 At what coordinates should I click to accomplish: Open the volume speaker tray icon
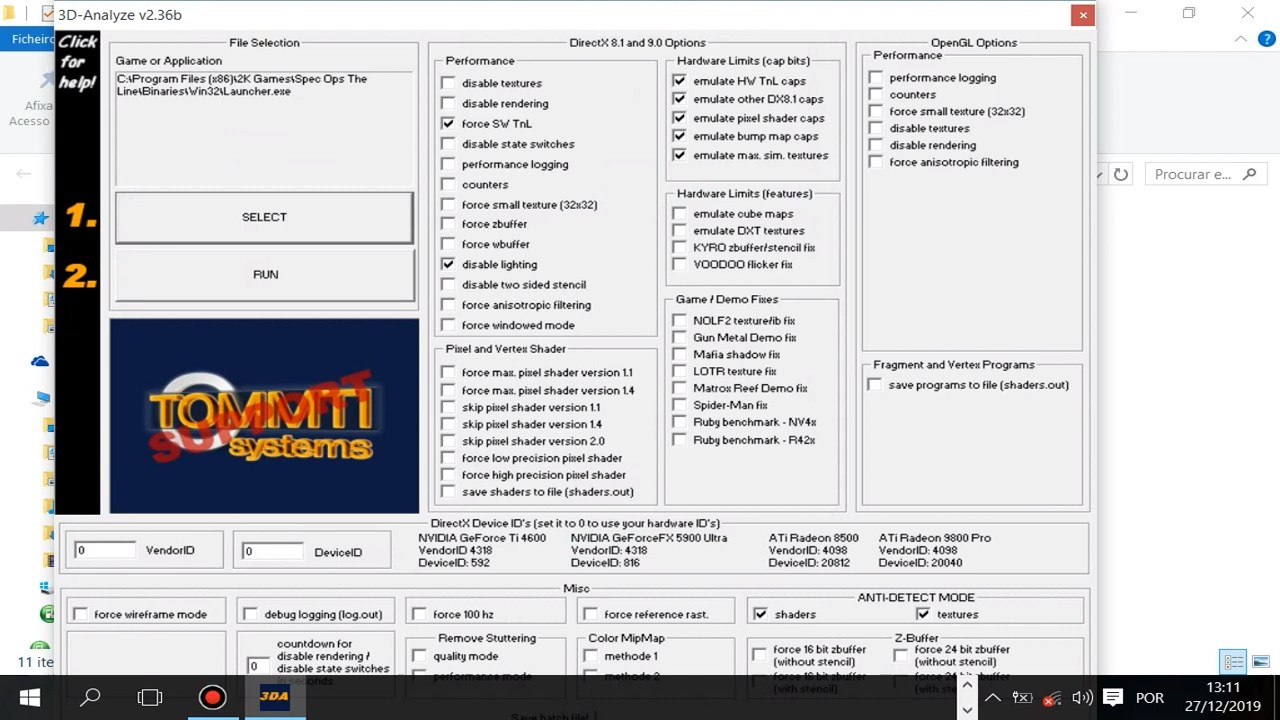tap(1082, 698)
